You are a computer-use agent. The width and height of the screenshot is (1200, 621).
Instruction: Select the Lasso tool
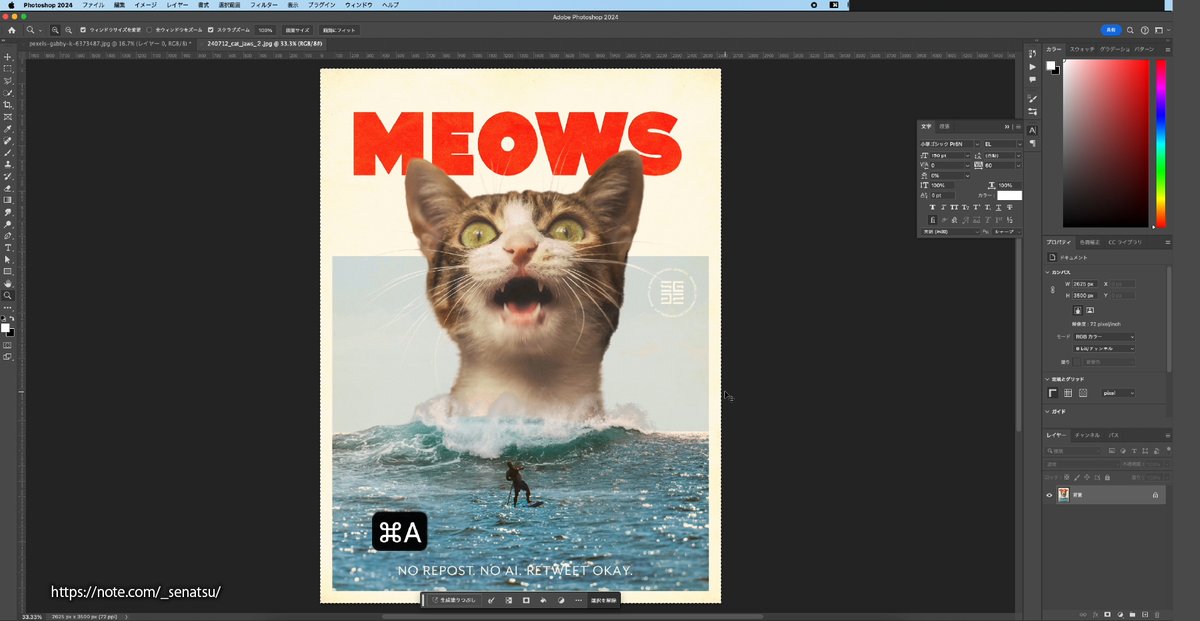(x=8, y=81)
